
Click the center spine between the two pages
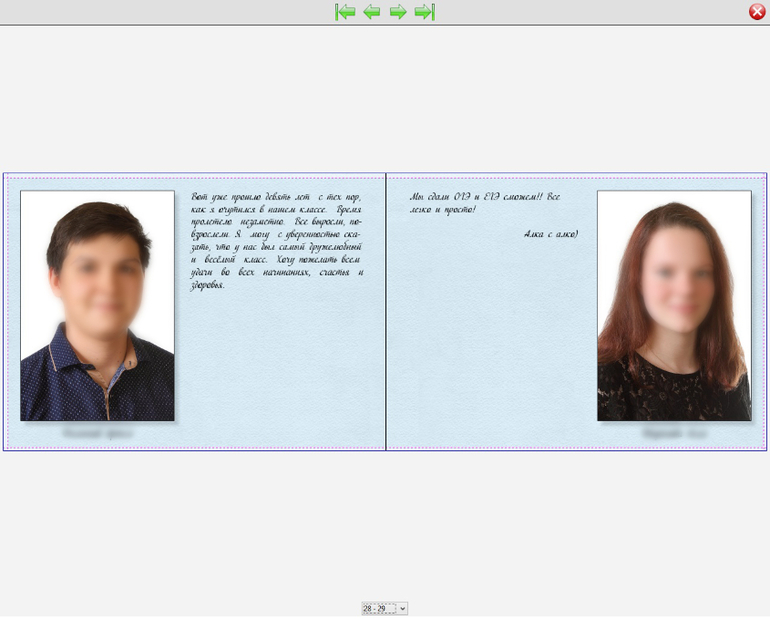tap(386, 312)
